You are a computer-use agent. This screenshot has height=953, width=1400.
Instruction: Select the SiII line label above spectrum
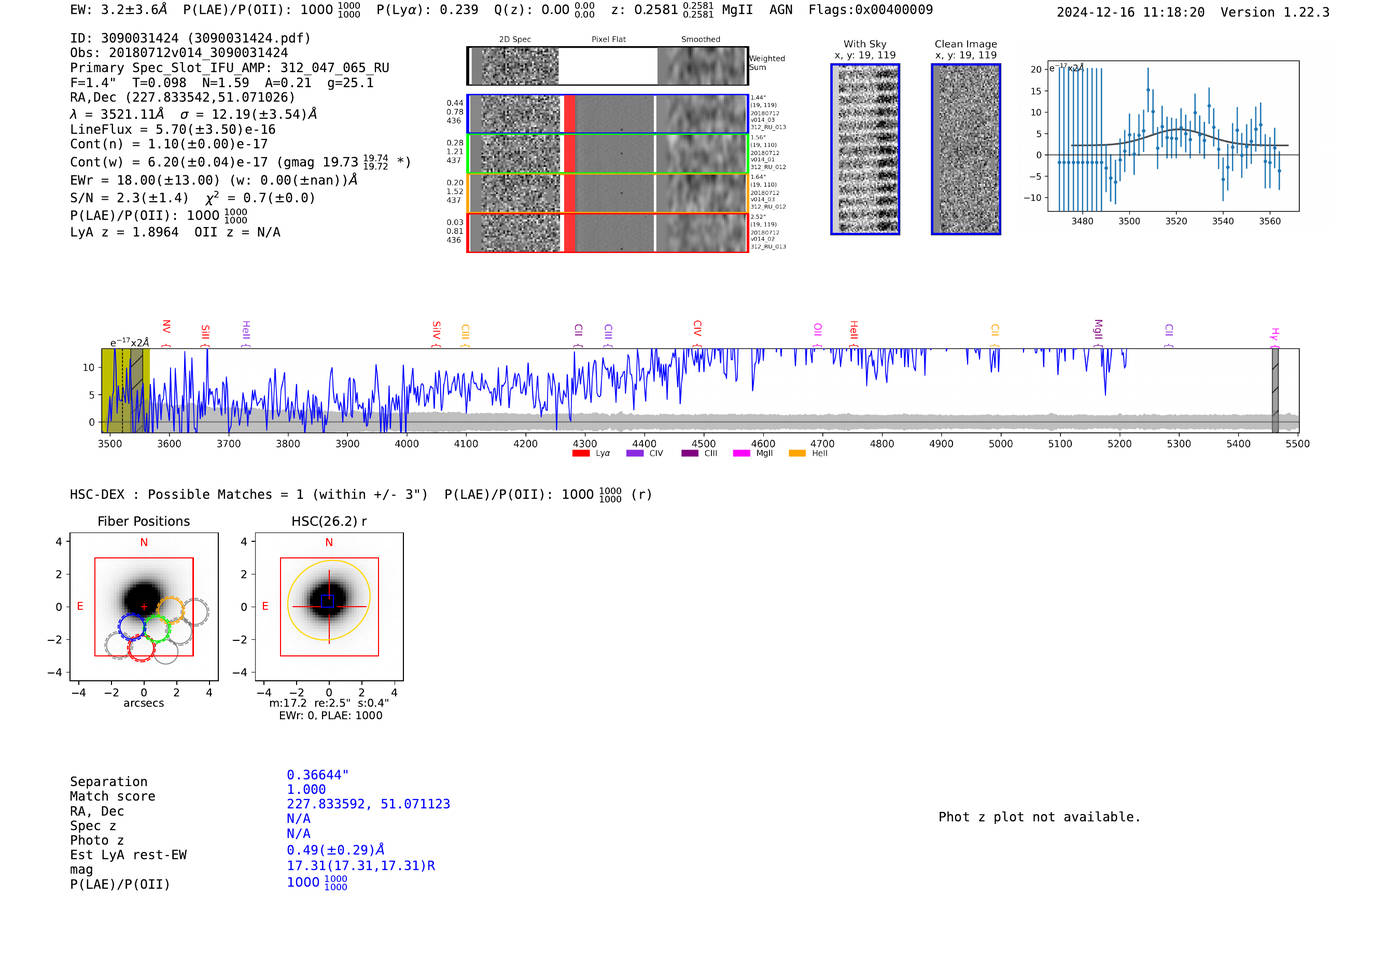[205, 331]
